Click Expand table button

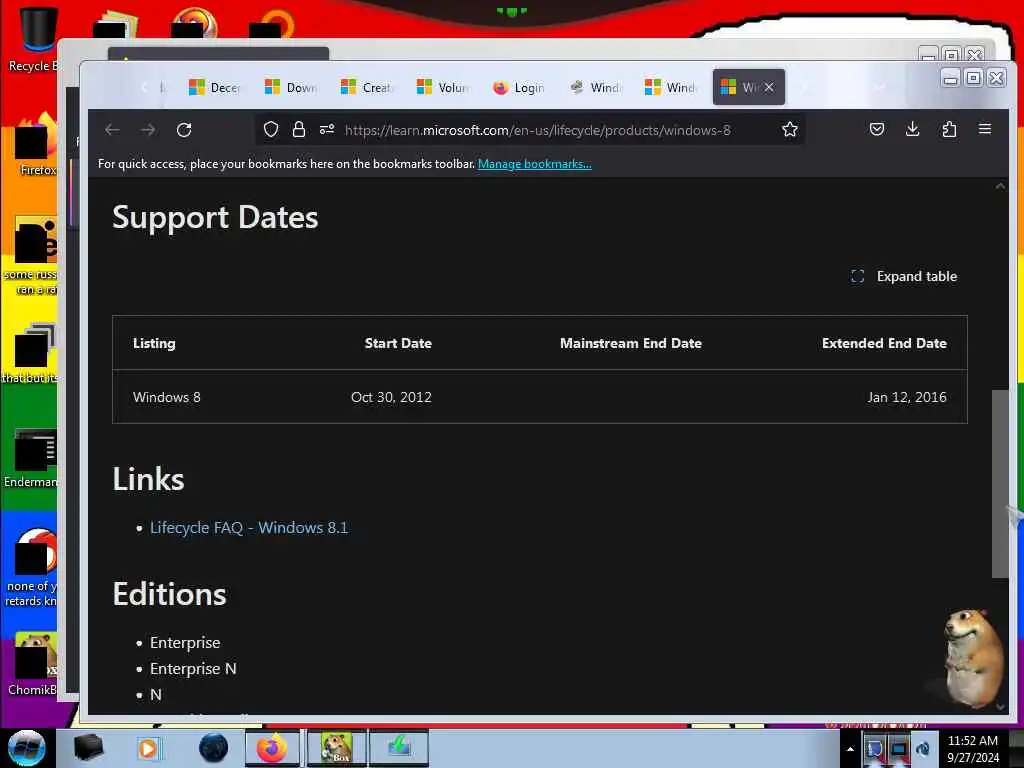(904, 276)
